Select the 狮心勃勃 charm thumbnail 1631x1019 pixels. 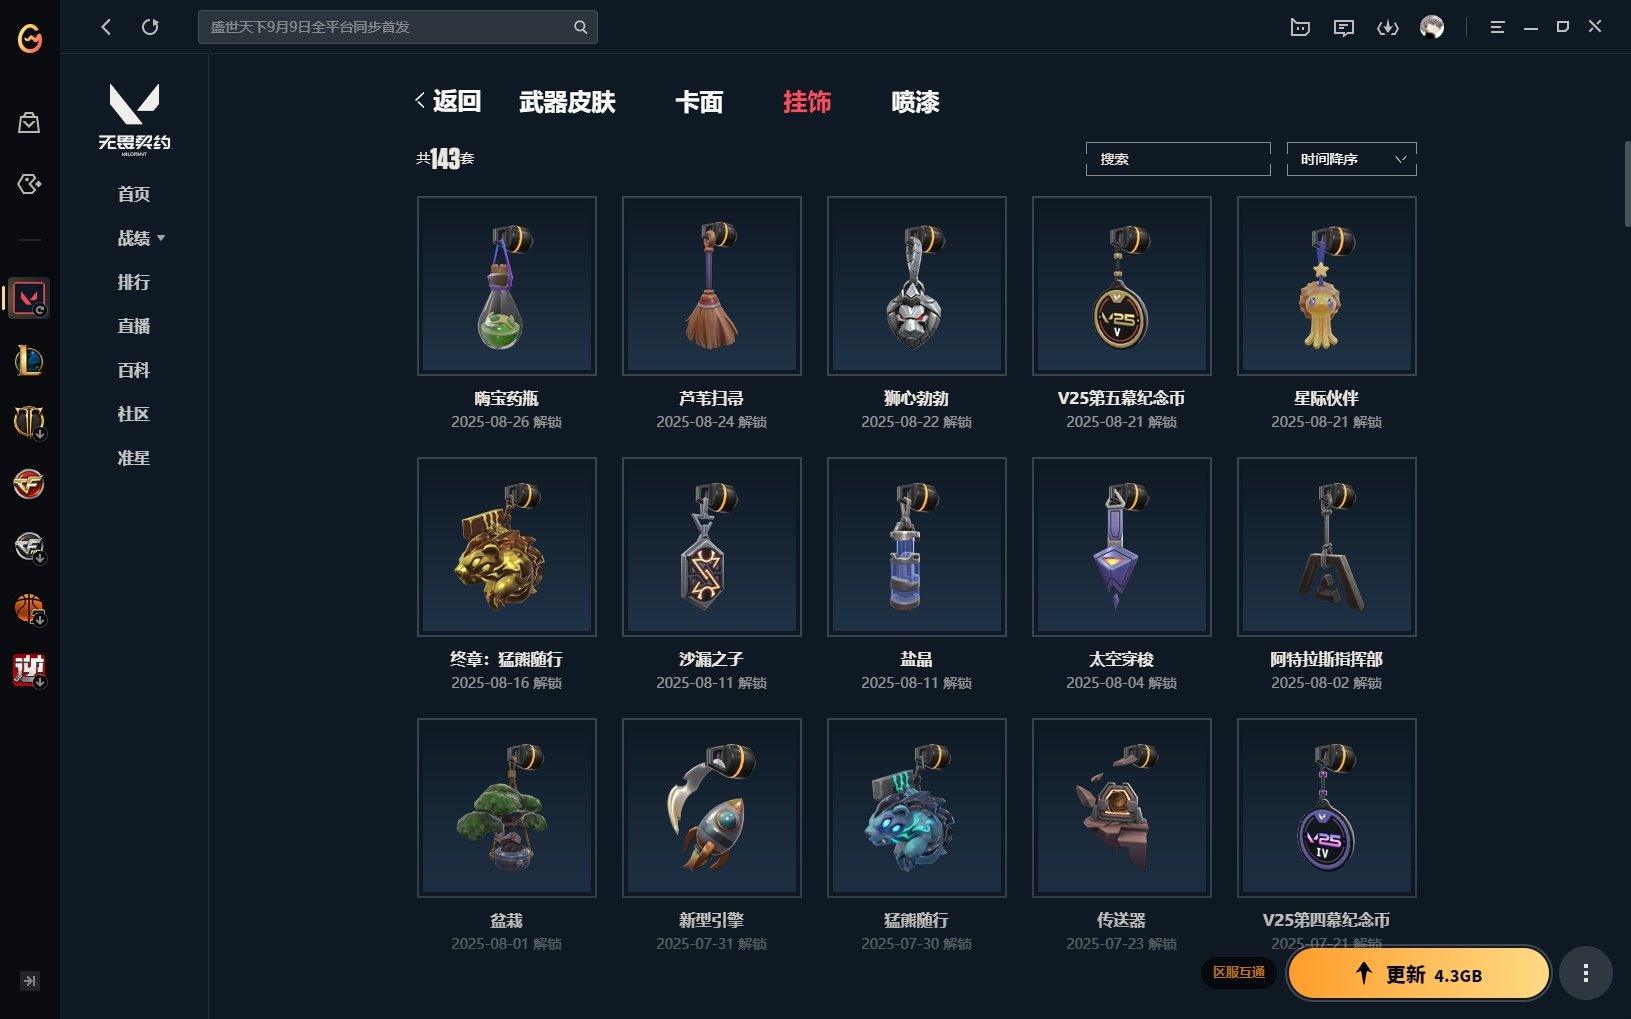point(917,286)
